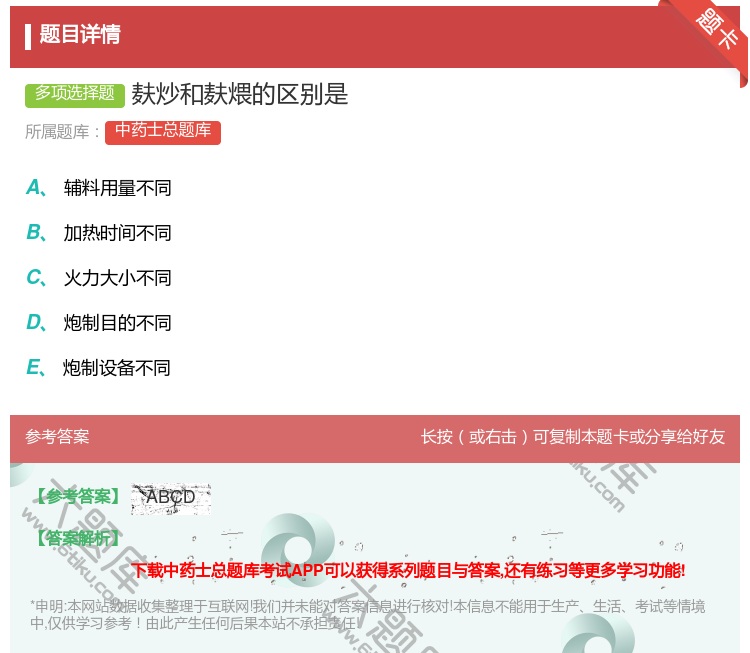Click the 题目详情 header title
750x653 pixels.
pyautogui.click(x=79, y=34)
